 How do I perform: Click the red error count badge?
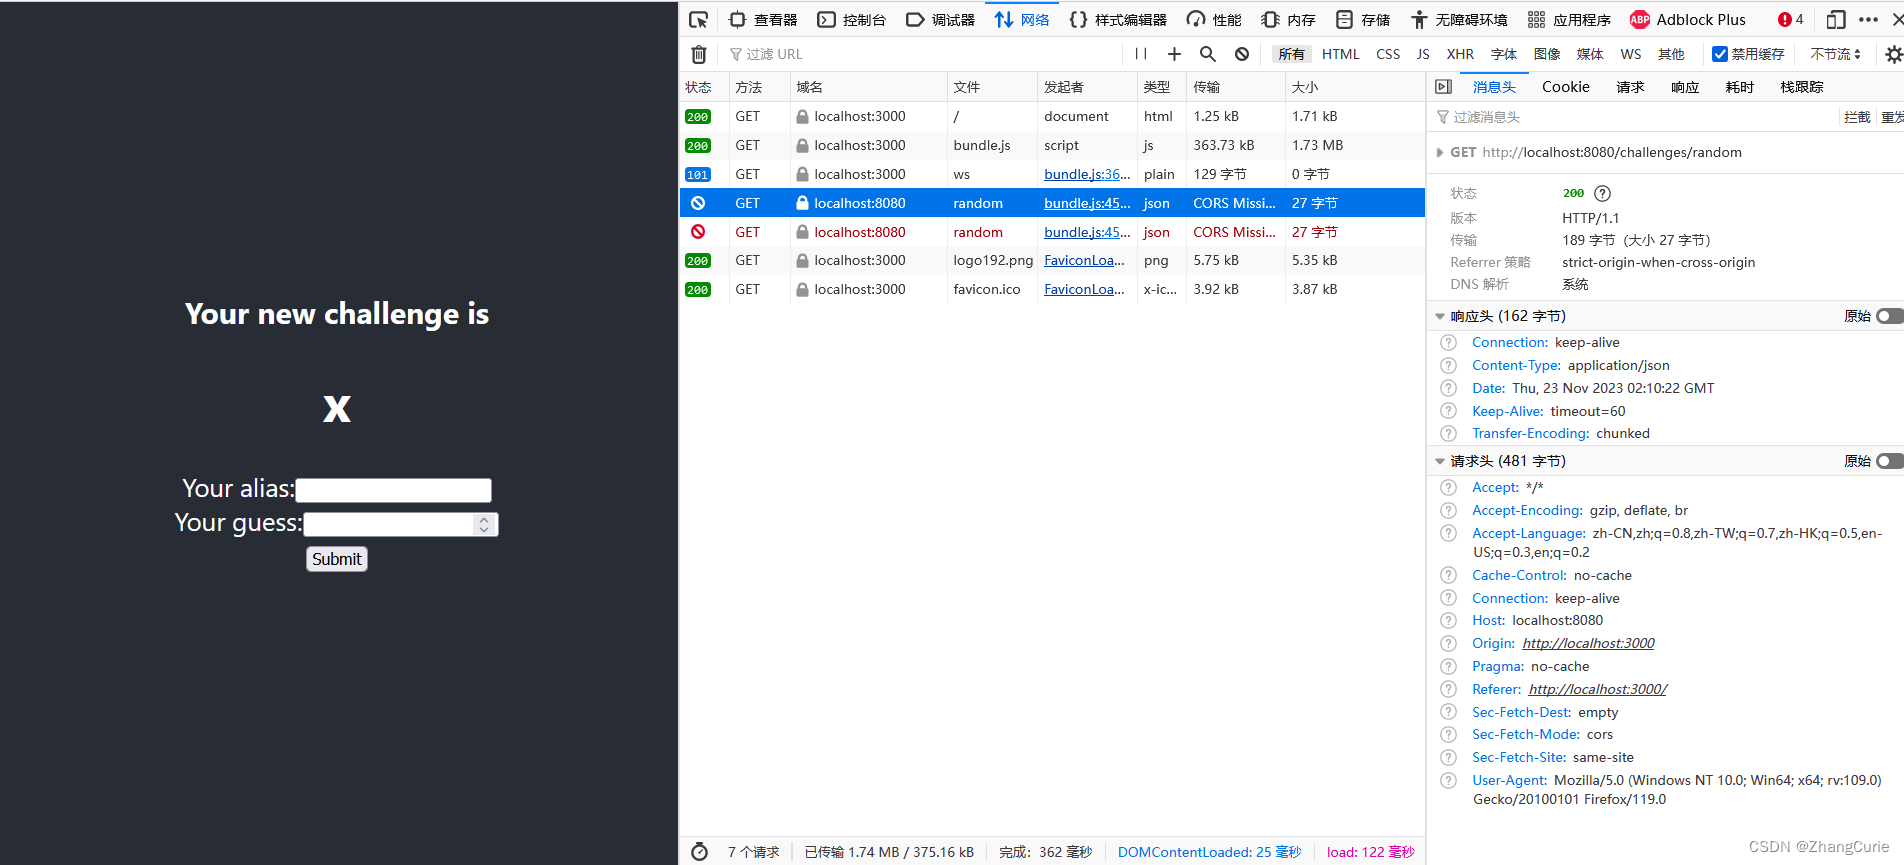click(1790, 19)
